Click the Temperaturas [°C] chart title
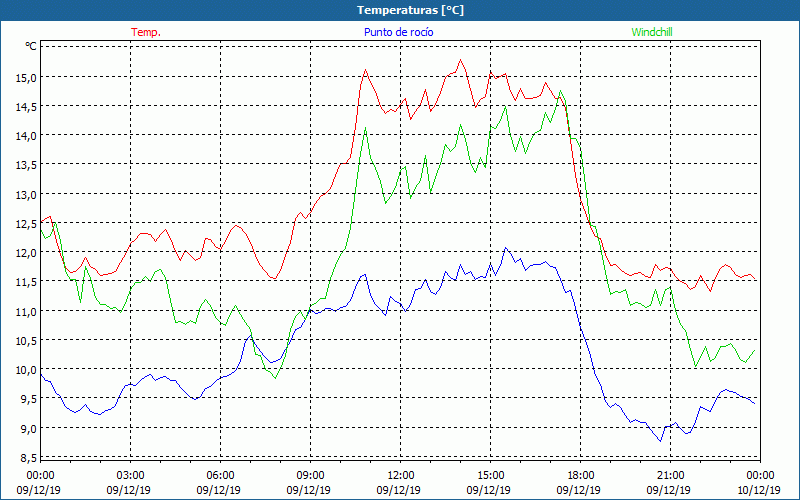The height and width of the screenshot is (500, 800). (410, 10)
